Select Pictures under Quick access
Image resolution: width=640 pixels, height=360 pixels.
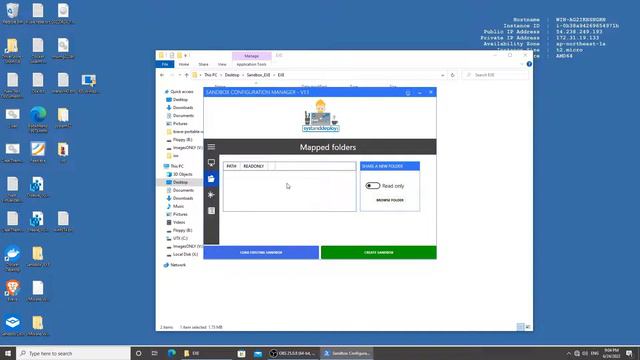pos(180,124)
